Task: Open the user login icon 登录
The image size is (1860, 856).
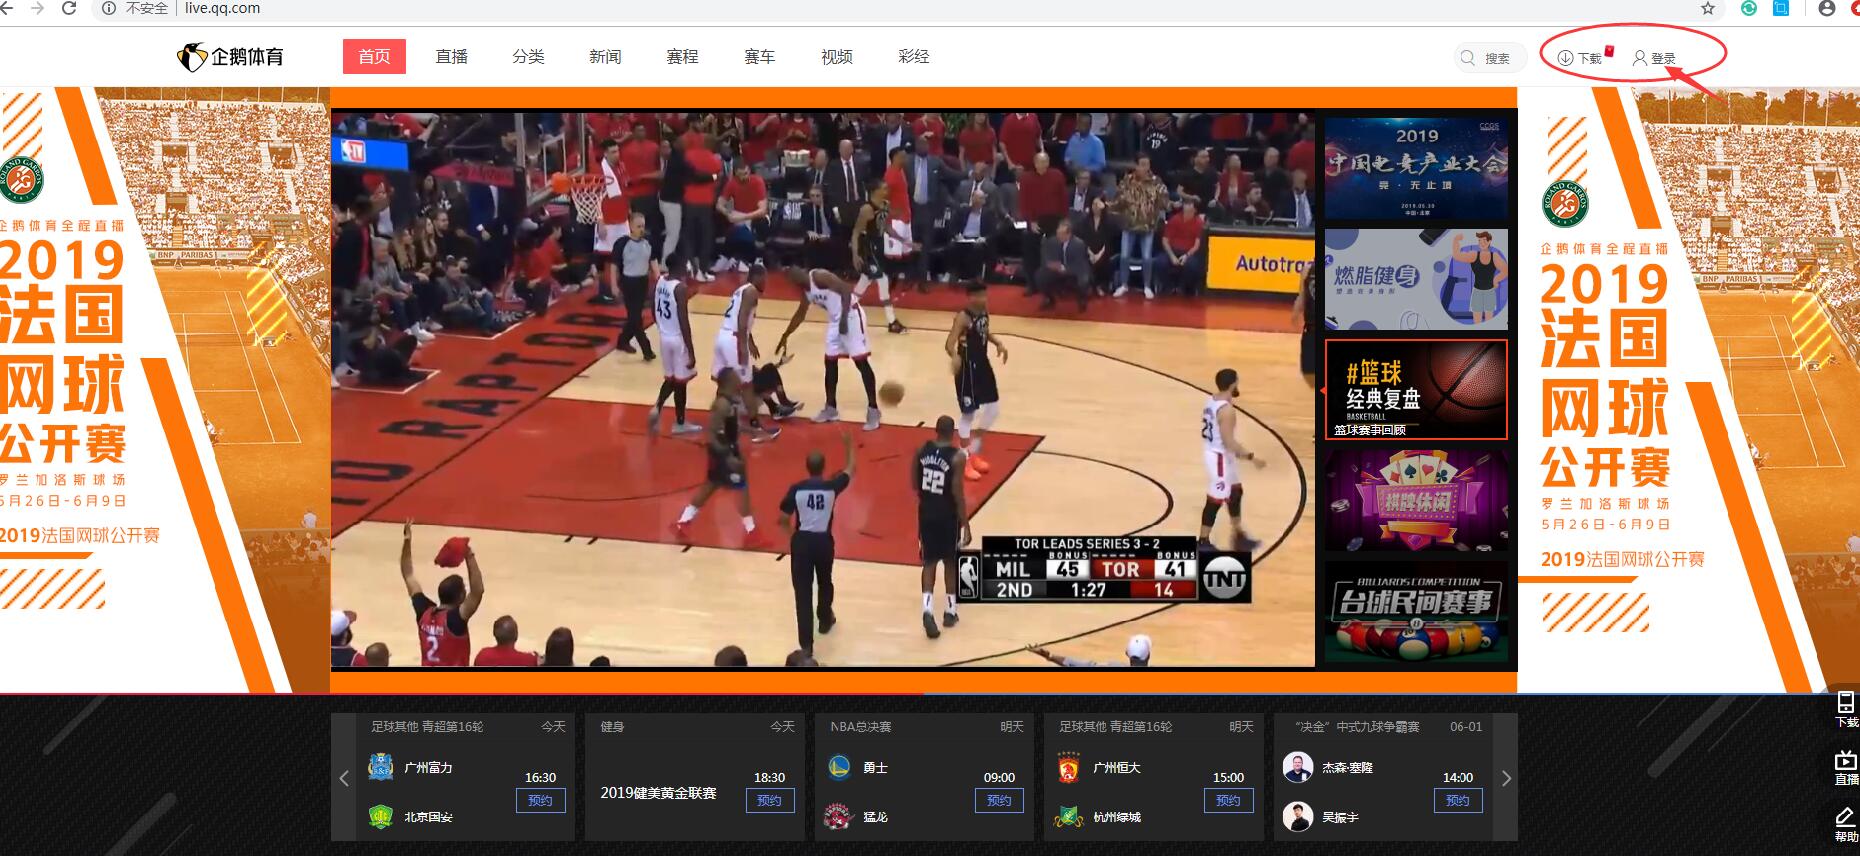Action: [1640, 58]
